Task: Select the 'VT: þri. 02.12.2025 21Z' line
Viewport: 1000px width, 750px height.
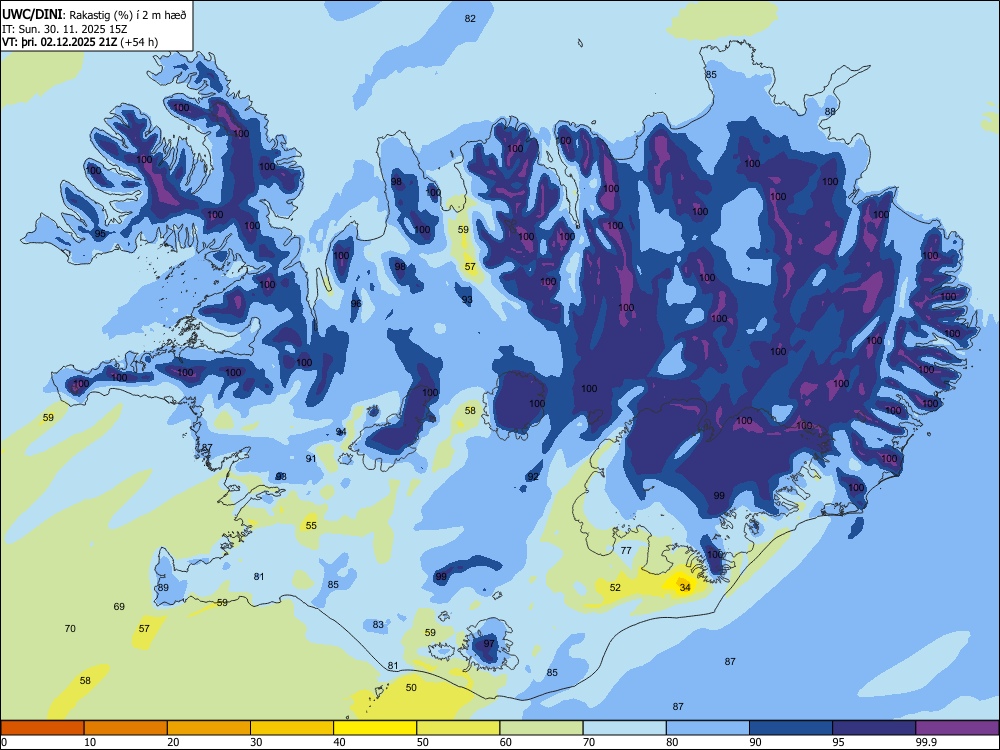Action: point(59,42)
